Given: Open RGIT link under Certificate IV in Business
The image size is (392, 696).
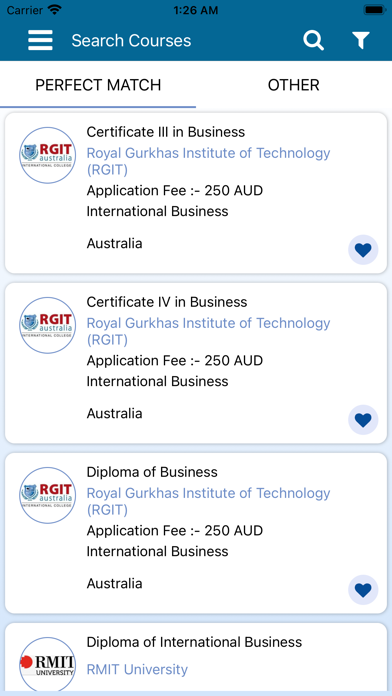Looking at the screenshot, I should (208, 331).
